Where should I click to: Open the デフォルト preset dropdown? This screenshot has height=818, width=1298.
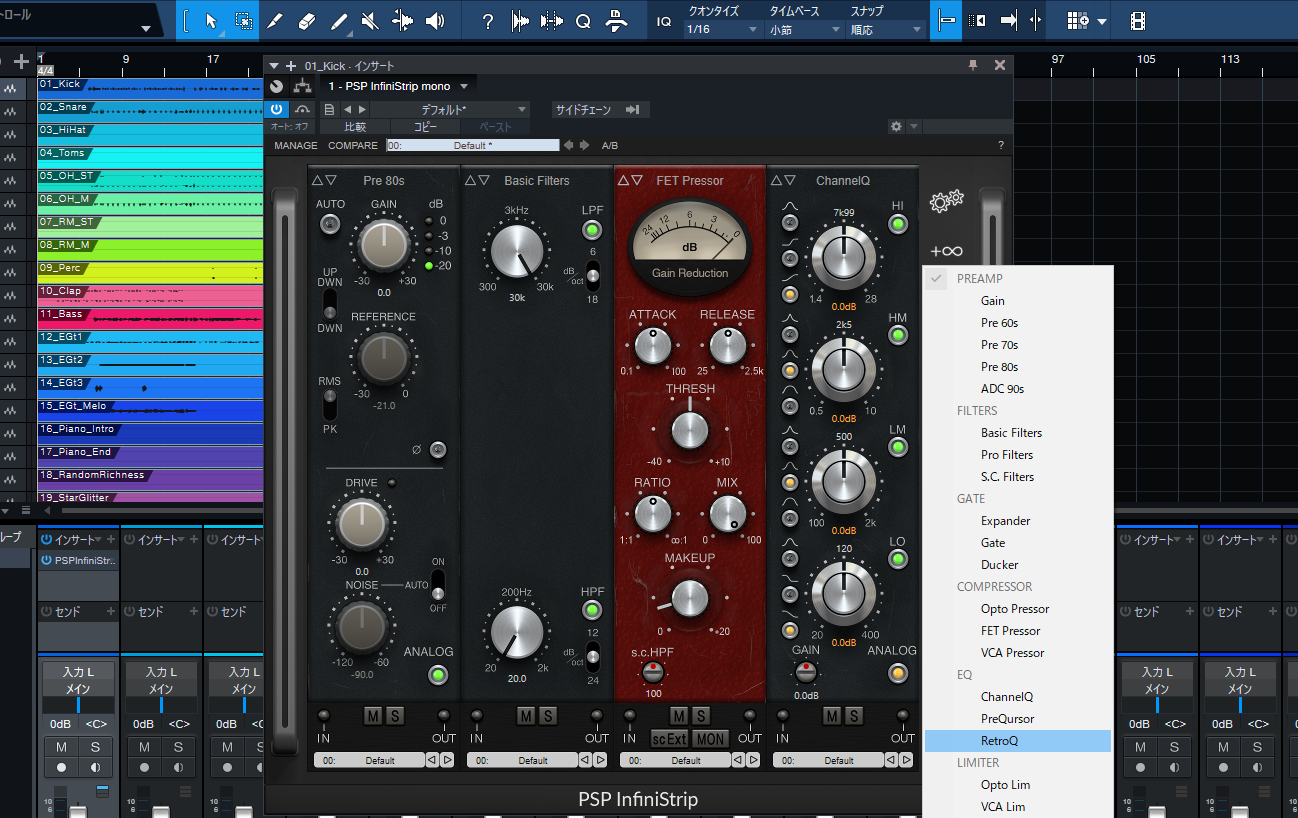click(448, 109)
